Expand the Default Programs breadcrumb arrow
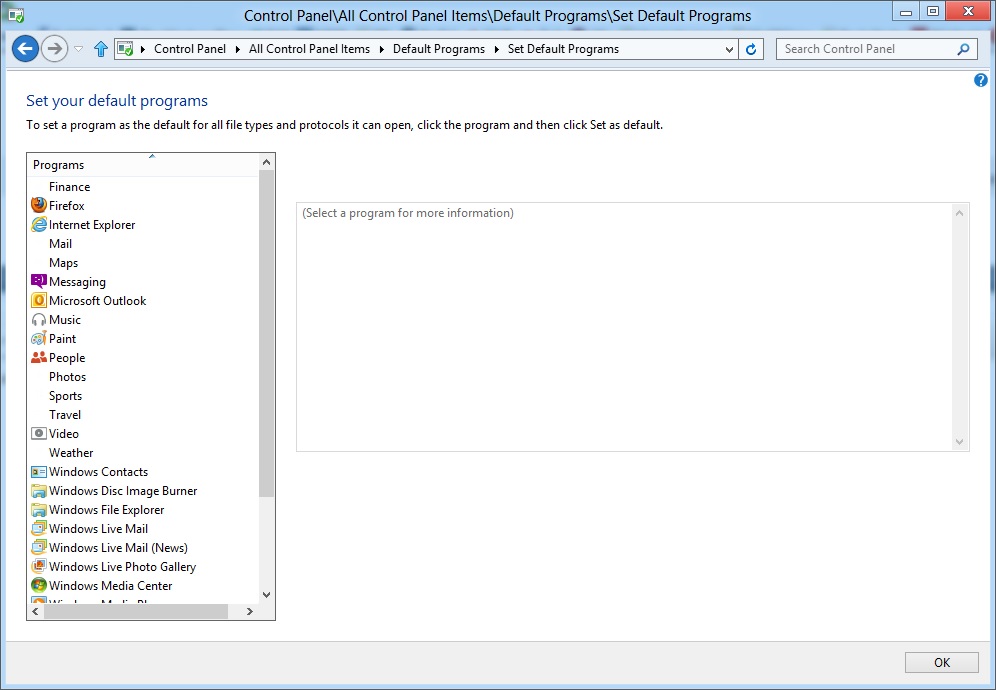 pyautogui.click(x=496, y=49)
